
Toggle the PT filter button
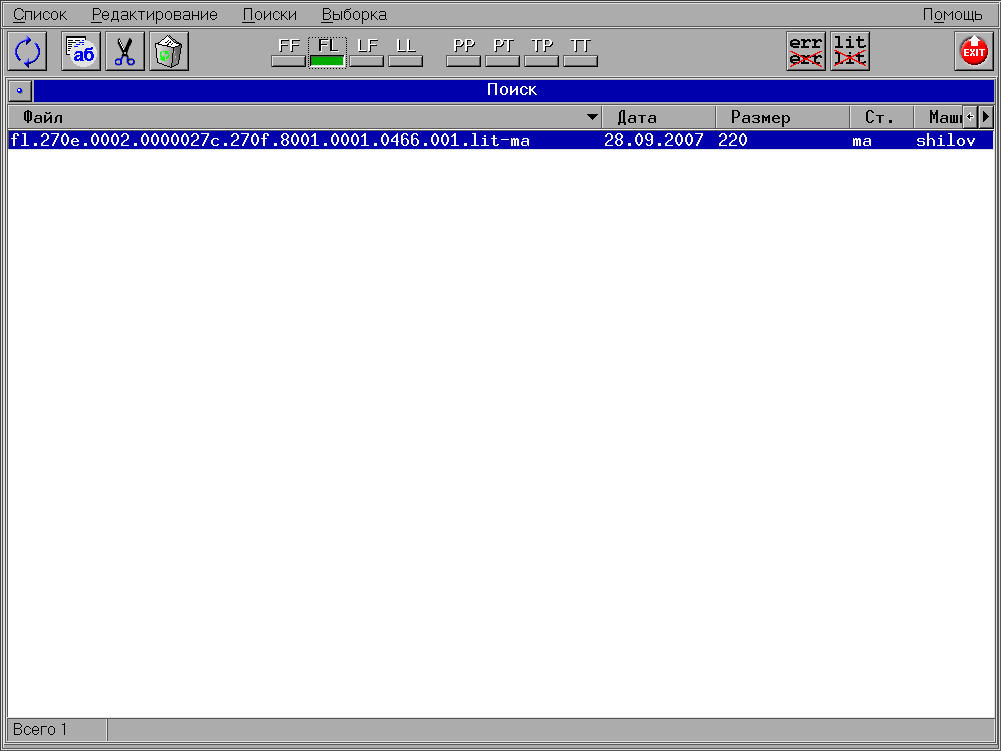pos(502,52)
